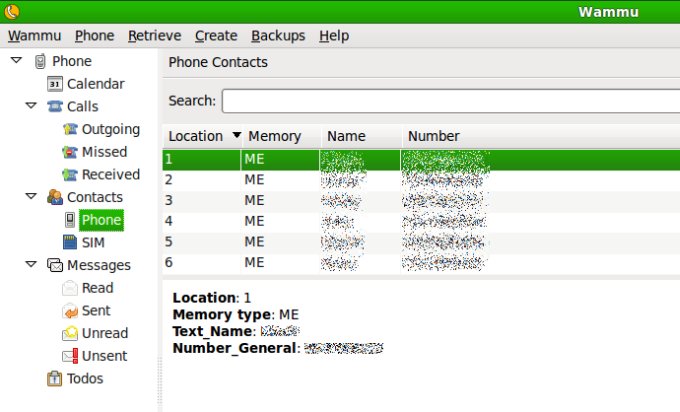The width and height of the screenshot is (680, 412).
Task: Click the Search input field
Action: point(450,101)
